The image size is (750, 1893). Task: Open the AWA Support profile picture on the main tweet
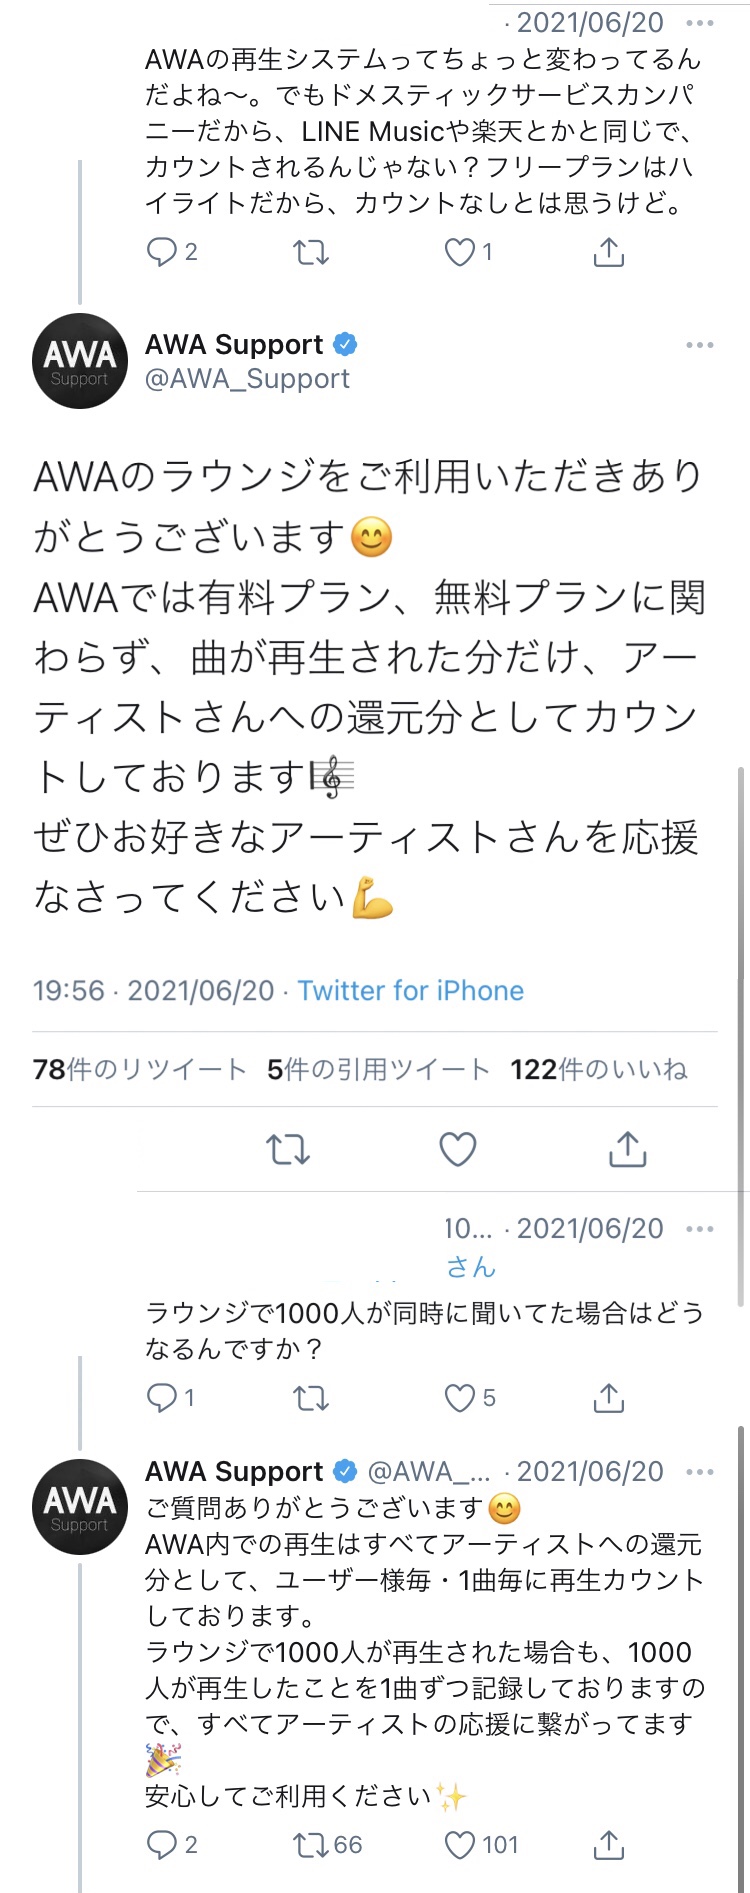coord(80,361)
